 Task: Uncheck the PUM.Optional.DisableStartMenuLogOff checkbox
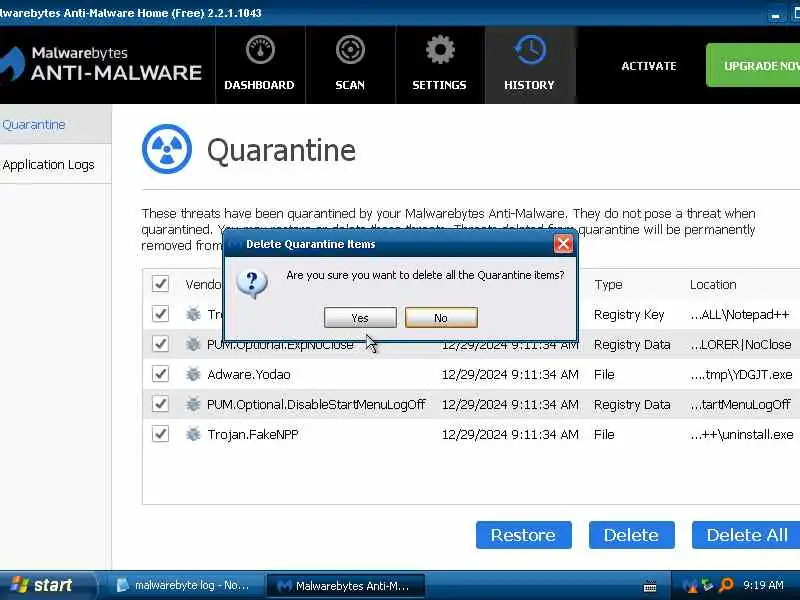tap(160, 404)
